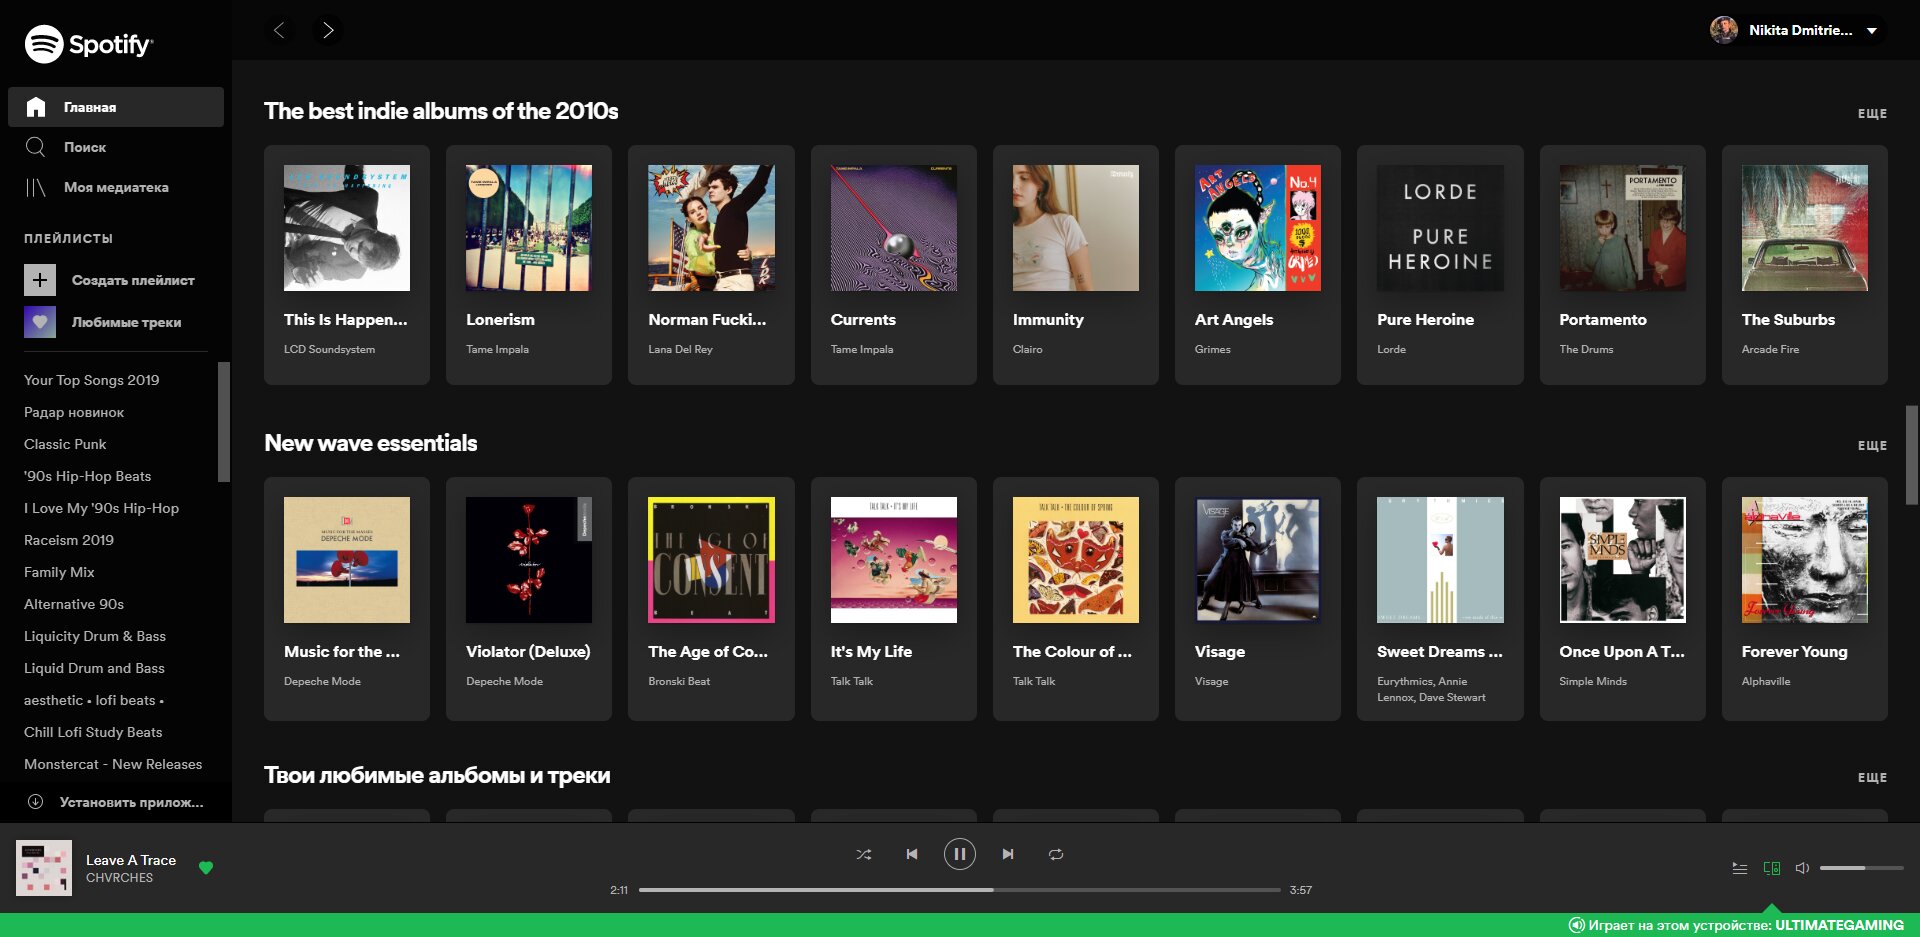The width and height of the screenshot is (1920, 937).
Task: Click Lana Del Rey artist link
Action: [x=680, y=349]
